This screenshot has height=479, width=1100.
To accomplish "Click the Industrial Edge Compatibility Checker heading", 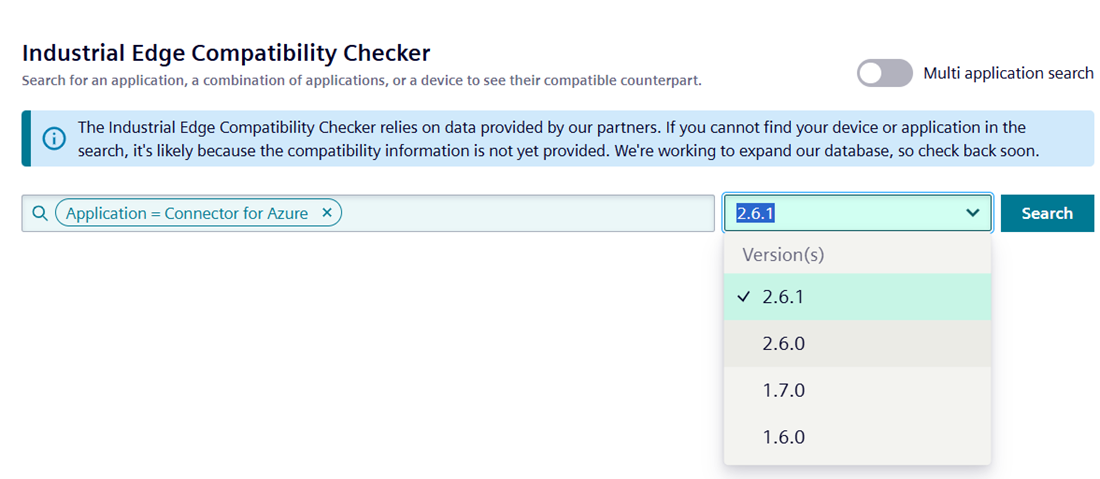I will click(226, 53).
